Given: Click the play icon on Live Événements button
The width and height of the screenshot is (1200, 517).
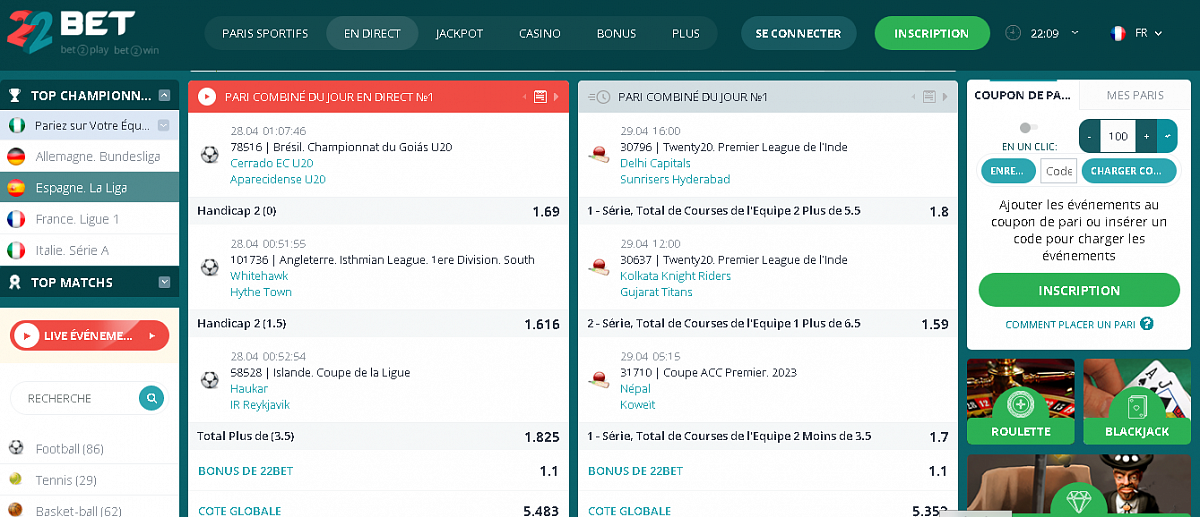Looking at the screenshot, I should (x=27, y=336).
